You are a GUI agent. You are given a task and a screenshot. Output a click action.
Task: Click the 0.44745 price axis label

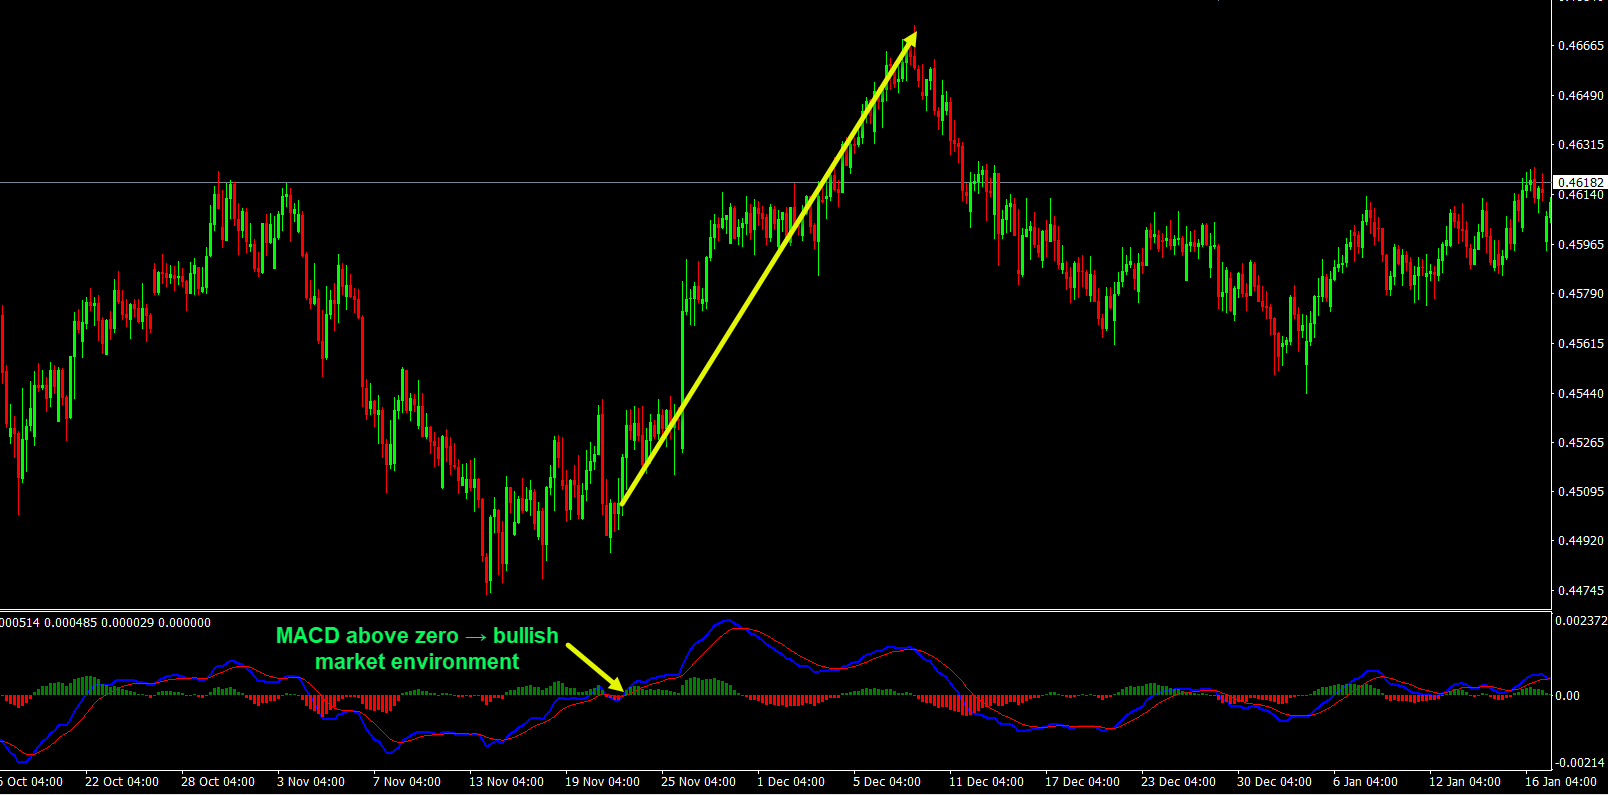point(1580,590)
